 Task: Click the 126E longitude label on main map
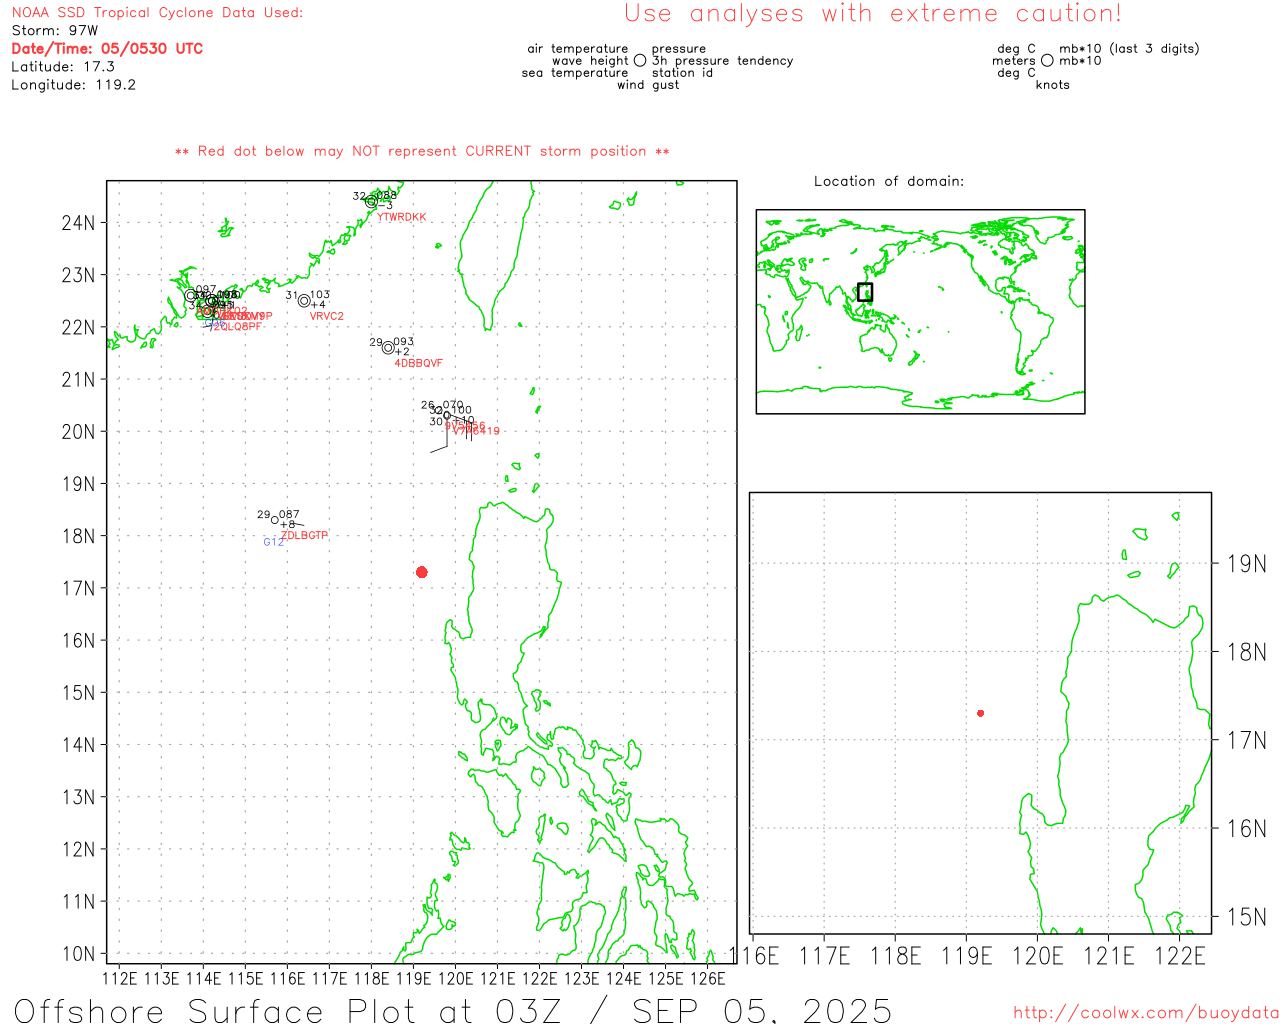click(708, 978)
